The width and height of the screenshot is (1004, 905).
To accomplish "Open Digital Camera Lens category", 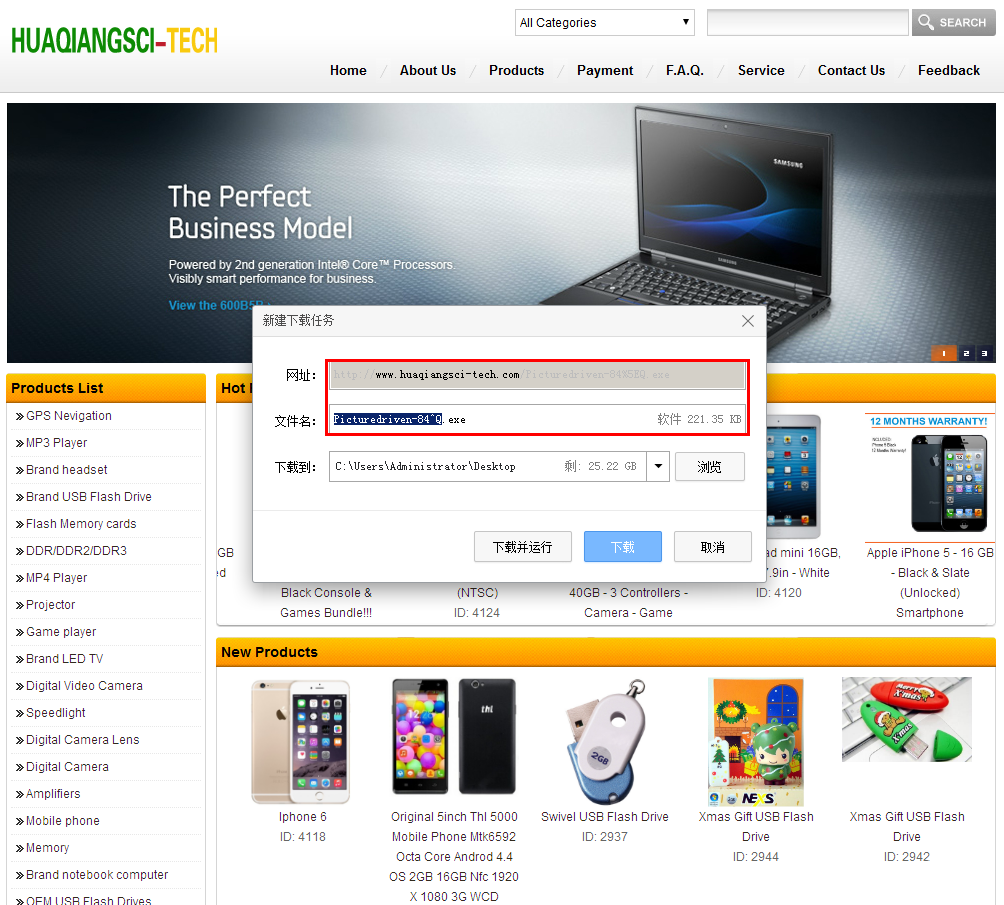I will pos(83,739).
